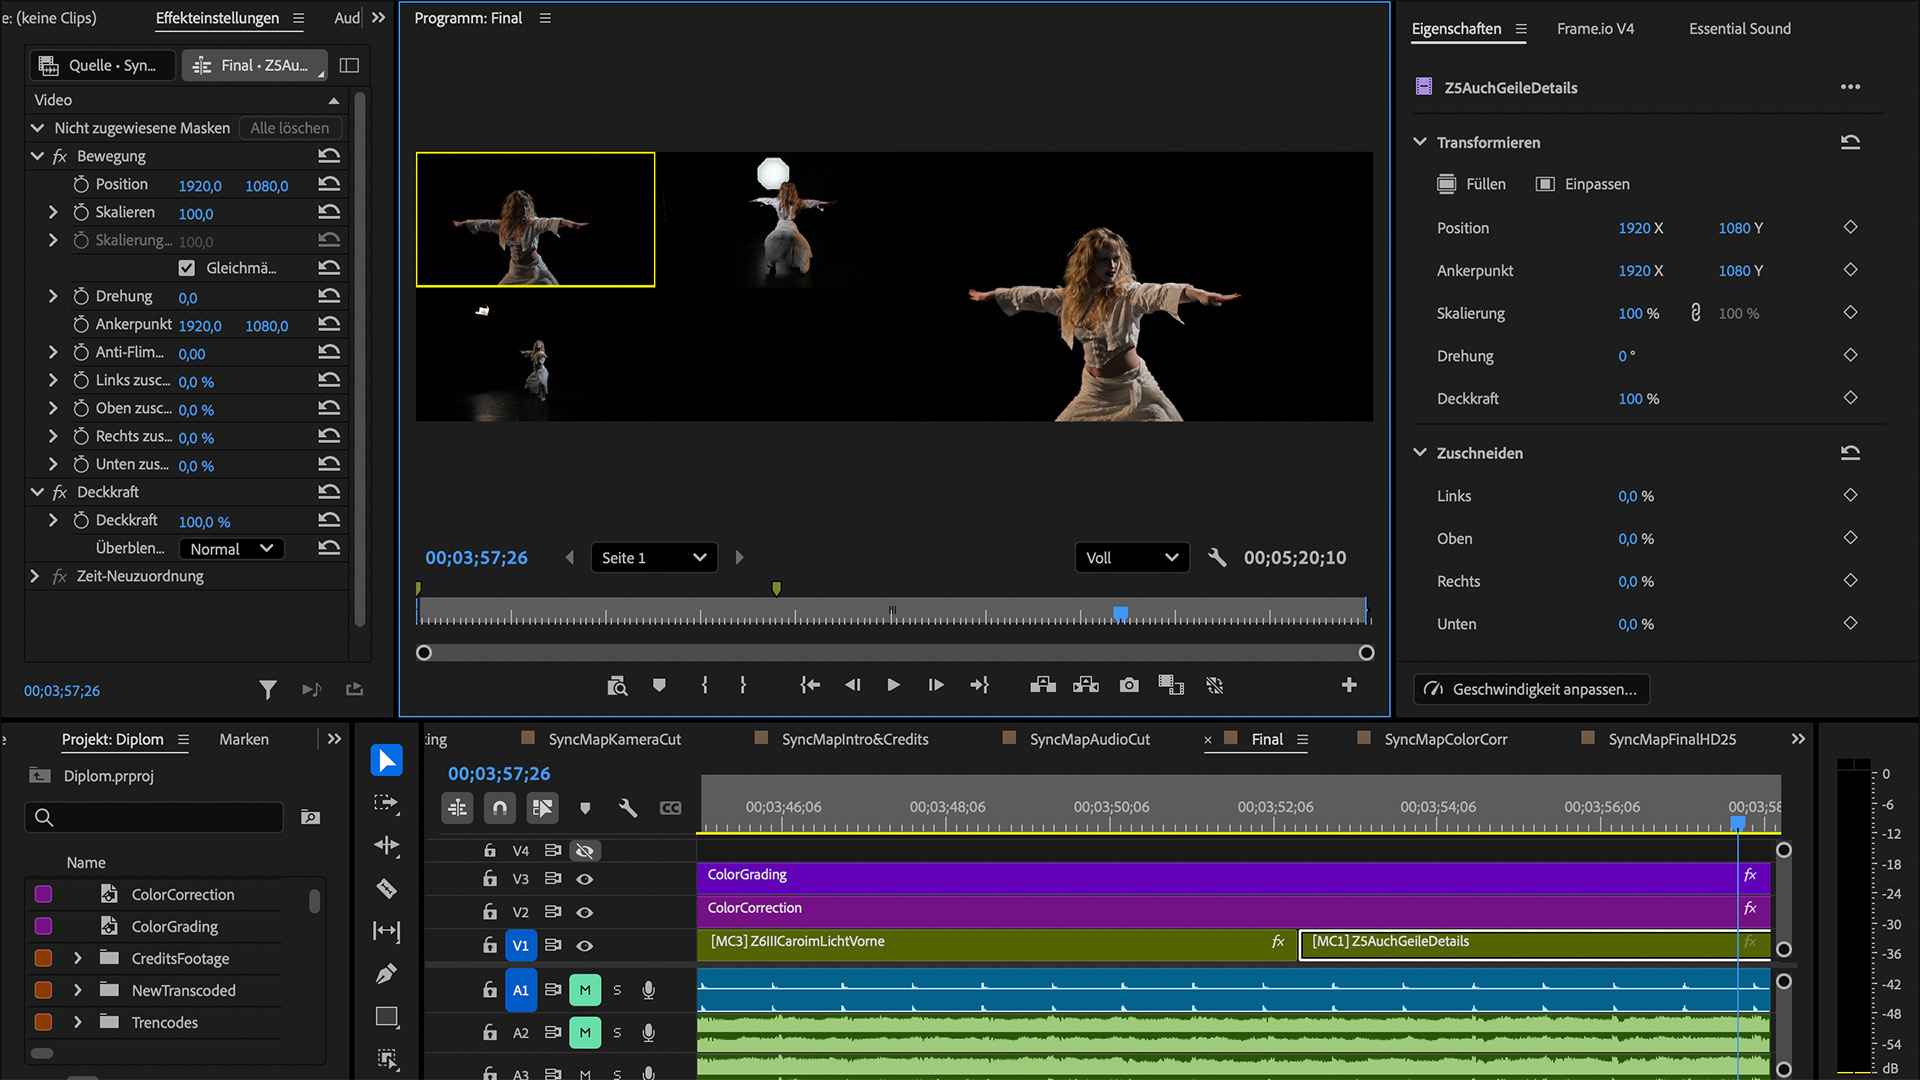Viewport: 1920px width, 1080px height.
Task: Click the Füllen button
Action: [1472, 184]
